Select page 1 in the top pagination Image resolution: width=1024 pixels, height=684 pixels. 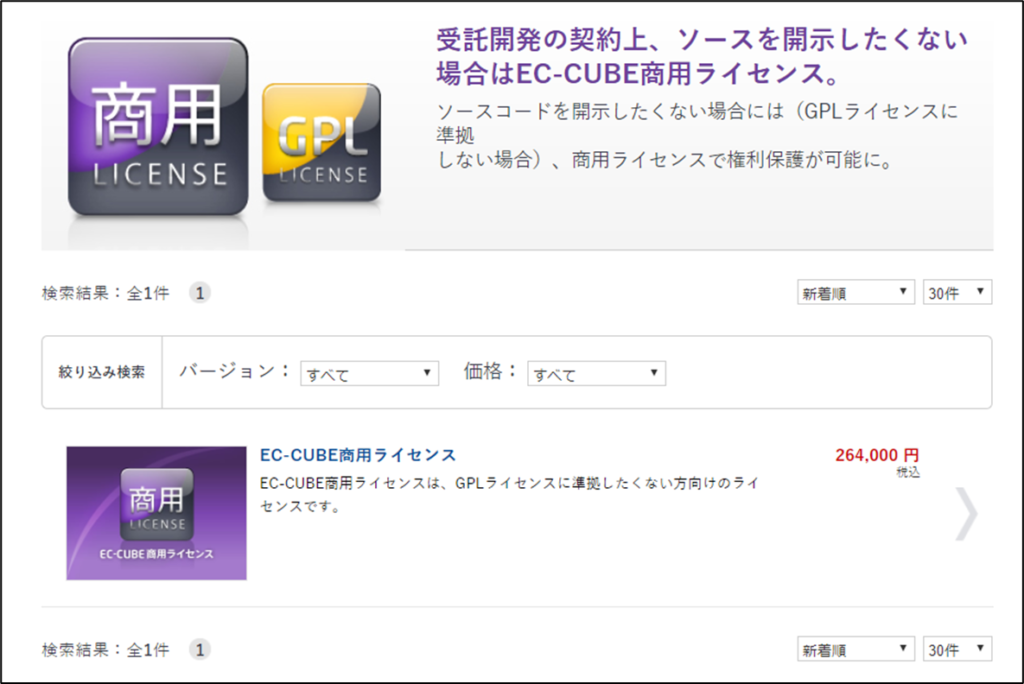[x=200, y=293]
